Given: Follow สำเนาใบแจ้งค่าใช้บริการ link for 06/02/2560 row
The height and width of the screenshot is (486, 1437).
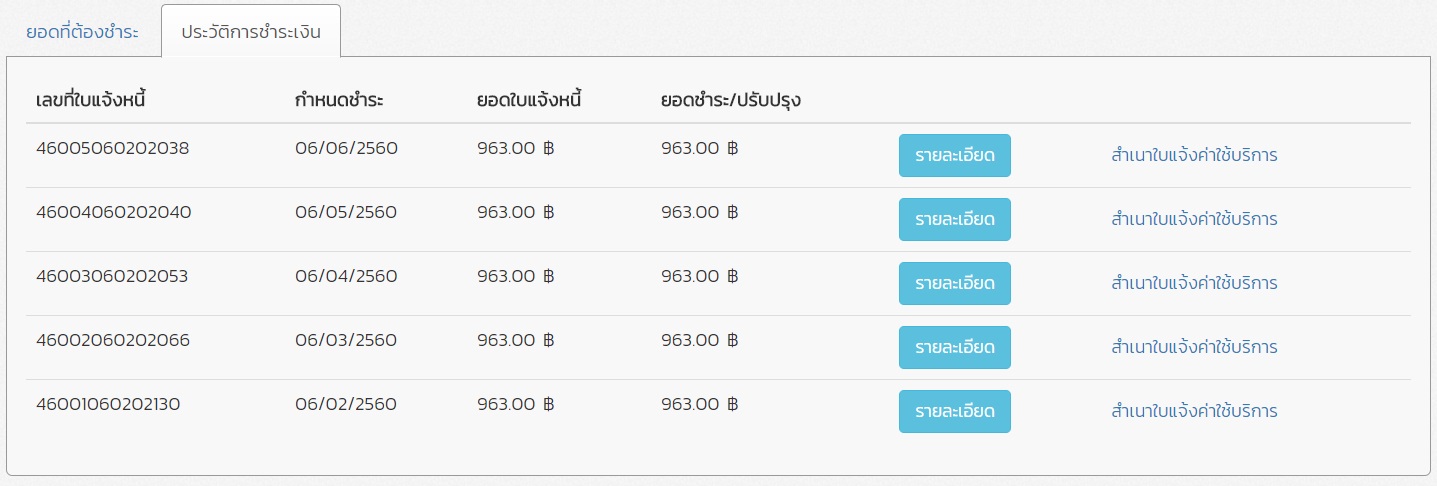Looking at the screenshot, I should (x=1194, y=411).
